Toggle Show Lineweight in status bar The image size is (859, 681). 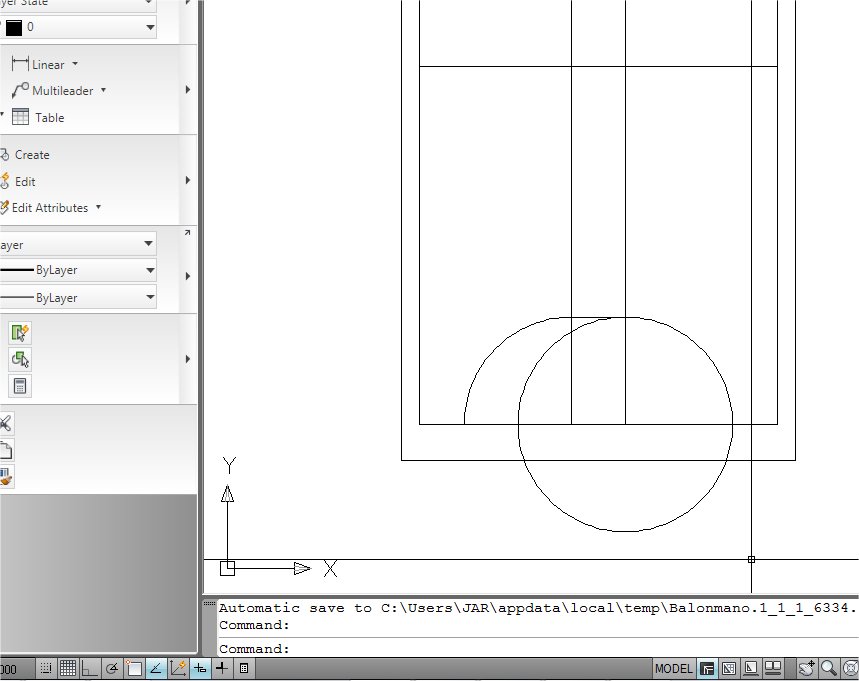click(x=222, y=668)
